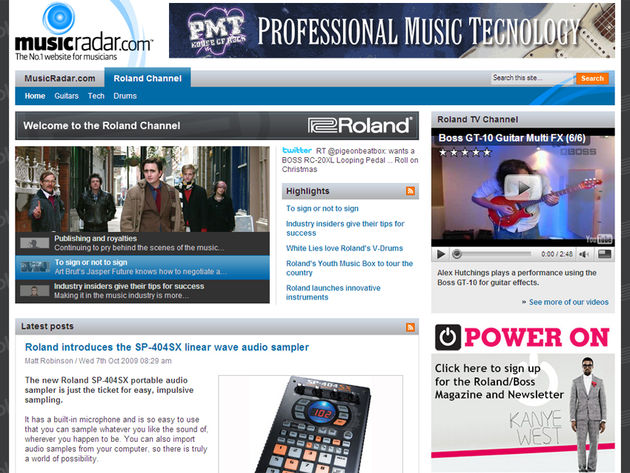The height and width of the screenshot is (473, 630).
Task: Click the Roland logo in the welcome header
Action: click(x=360, y=125)
